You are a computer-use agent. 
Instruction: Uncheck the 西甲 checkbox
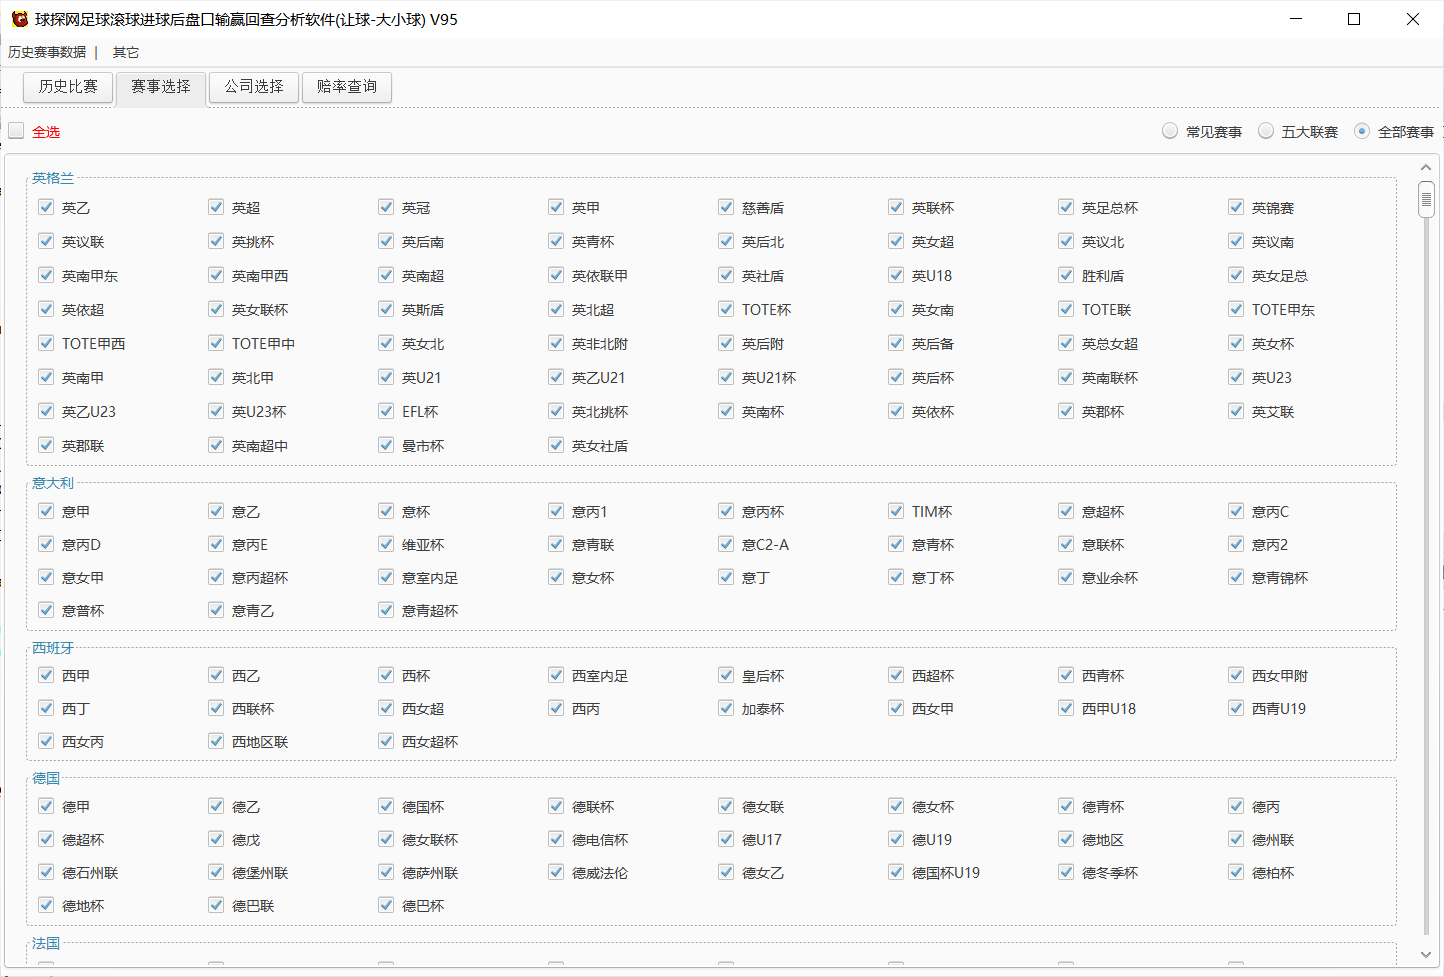[x=46, y=675]
